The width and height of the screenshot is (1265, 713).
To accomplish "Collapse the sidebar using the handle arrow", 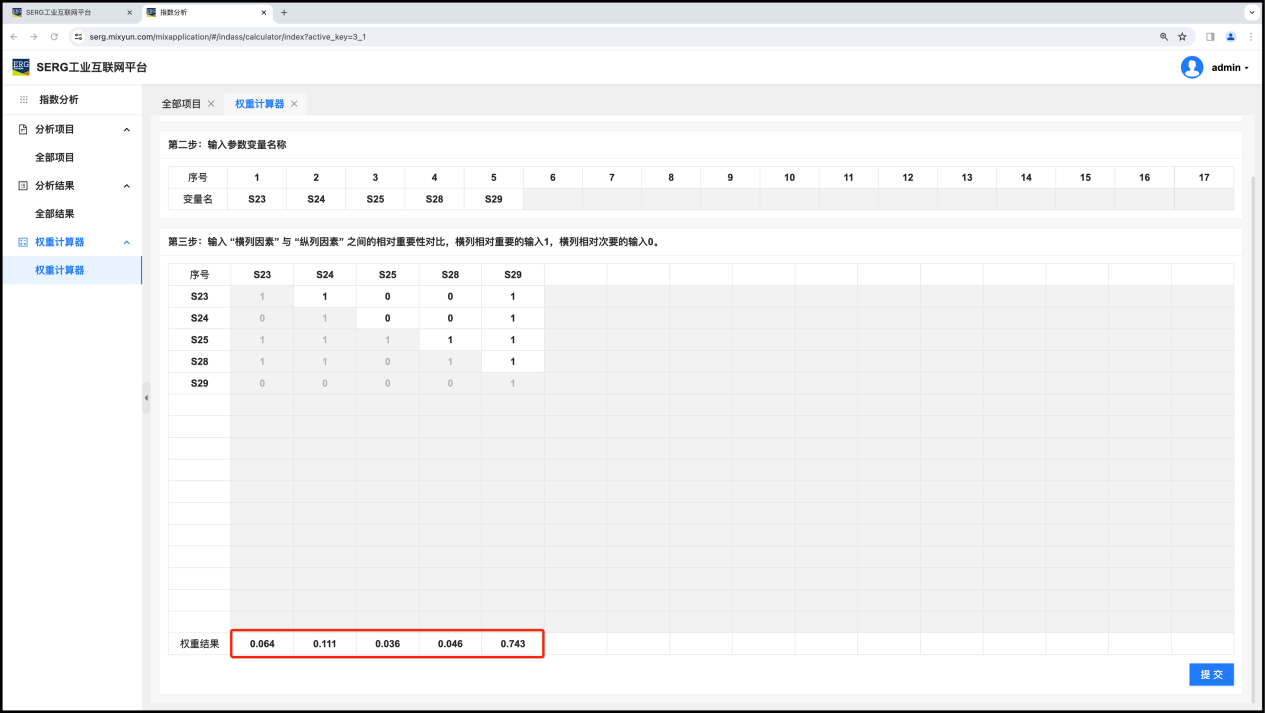I will point(146,398).
